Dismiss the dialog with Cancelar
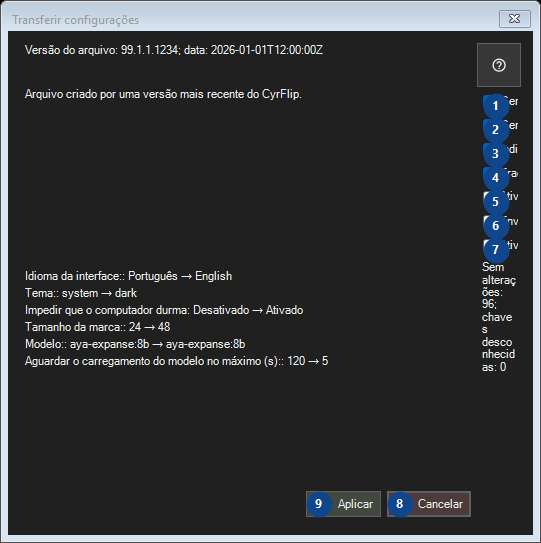Viewport: 541px width, 543px height. [x=428, y=504]
